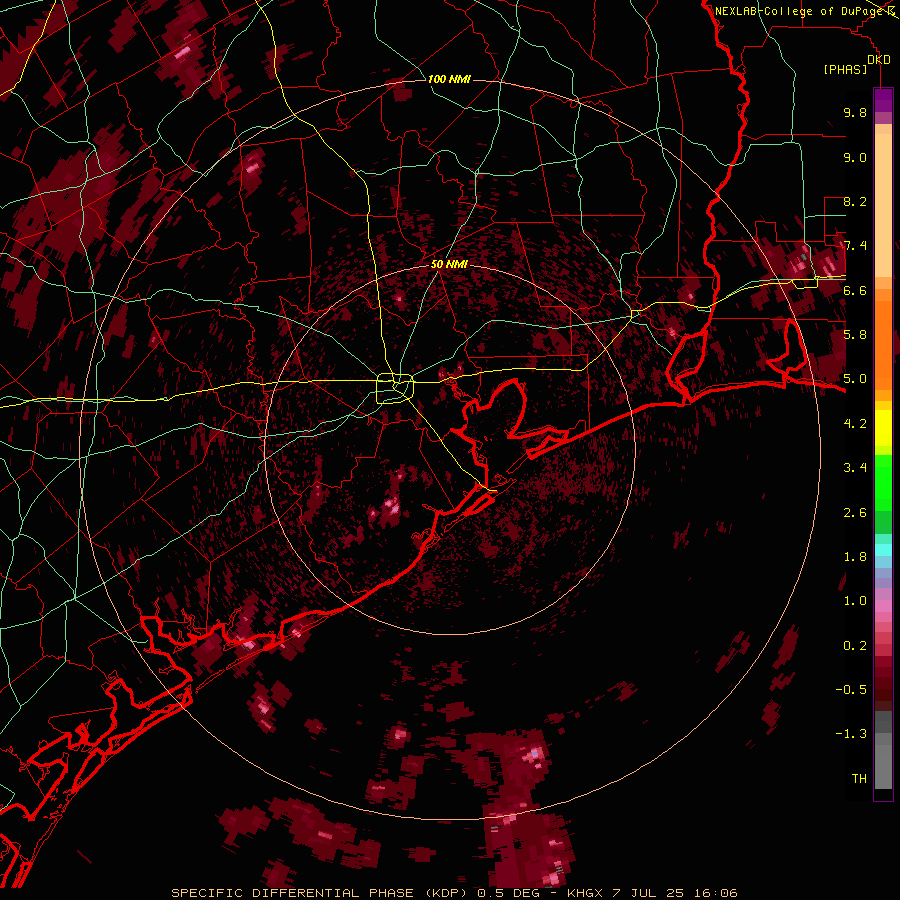The height and width of the screenshot is (900, 900).
Task: Click the NEXLAB-College of DuPage credit text
Action: click(801, 11)
